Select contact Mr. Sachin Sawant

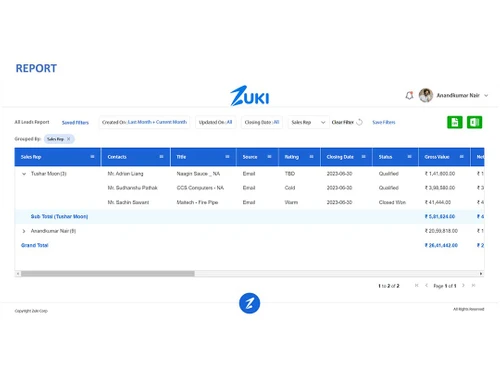point(128,202)
